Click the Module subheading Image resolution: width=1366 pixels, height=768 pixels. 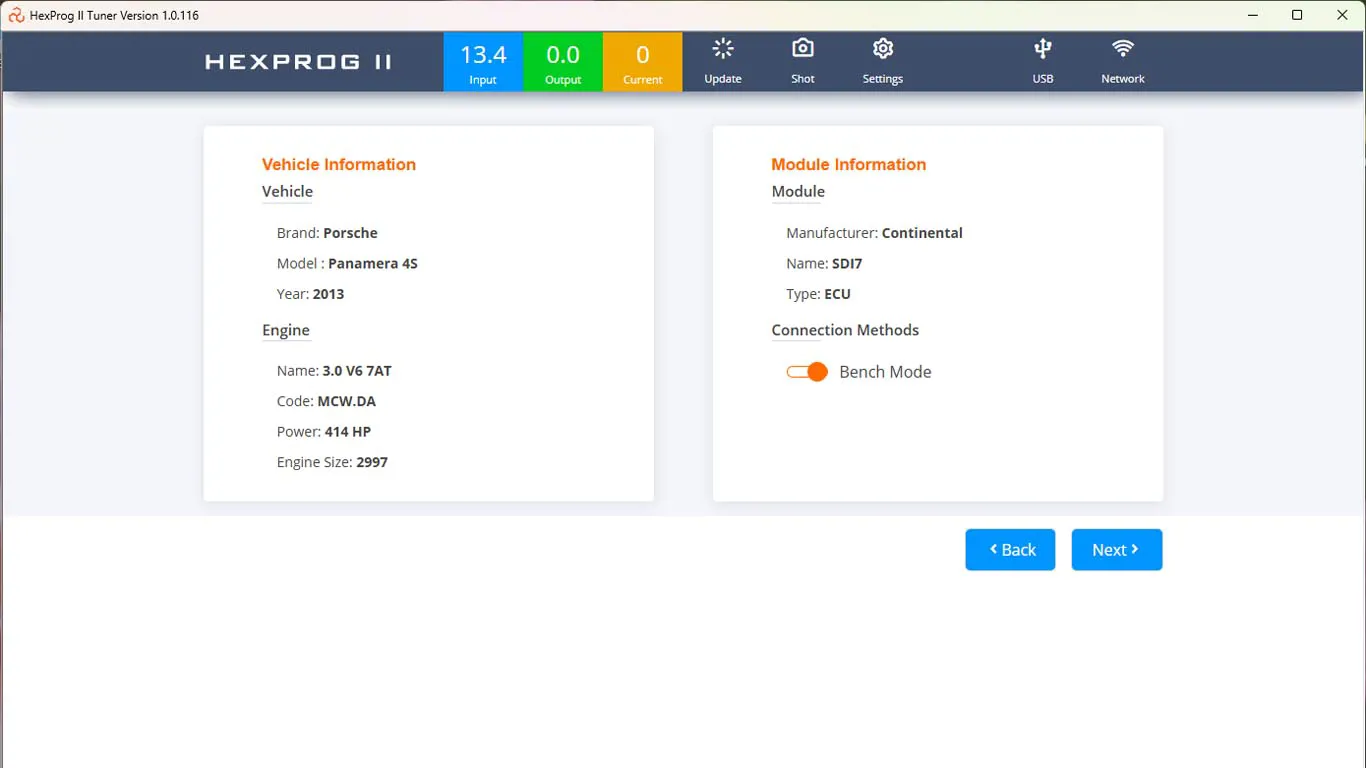(798, 192)
